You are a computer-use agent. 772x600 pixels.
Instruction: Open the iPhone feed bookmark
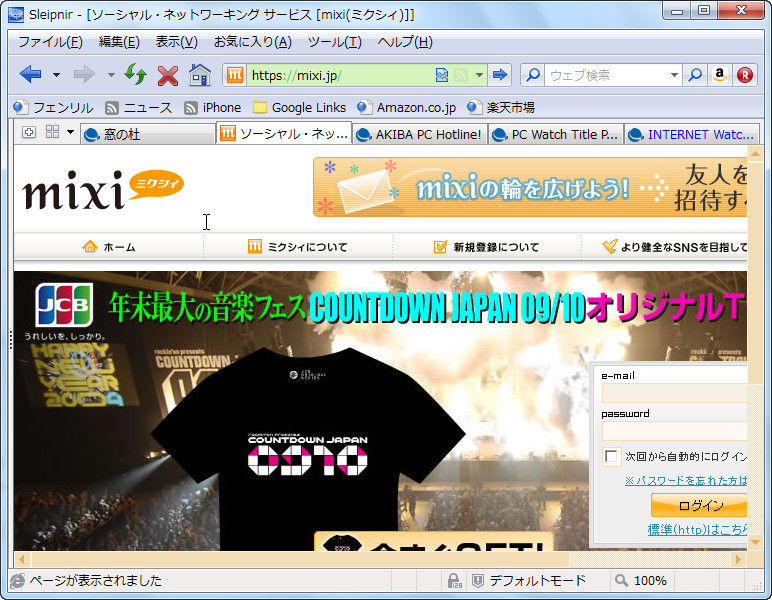[212, 107]
